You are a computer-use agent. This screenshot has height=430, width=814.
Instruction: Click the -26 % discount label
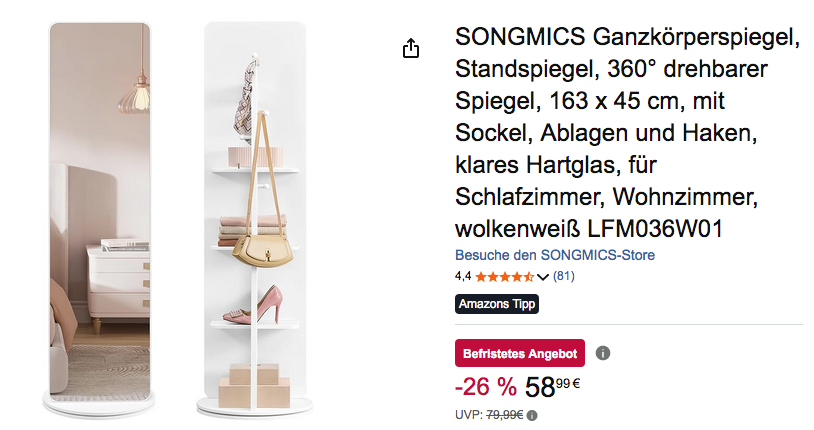coord(485,386)
